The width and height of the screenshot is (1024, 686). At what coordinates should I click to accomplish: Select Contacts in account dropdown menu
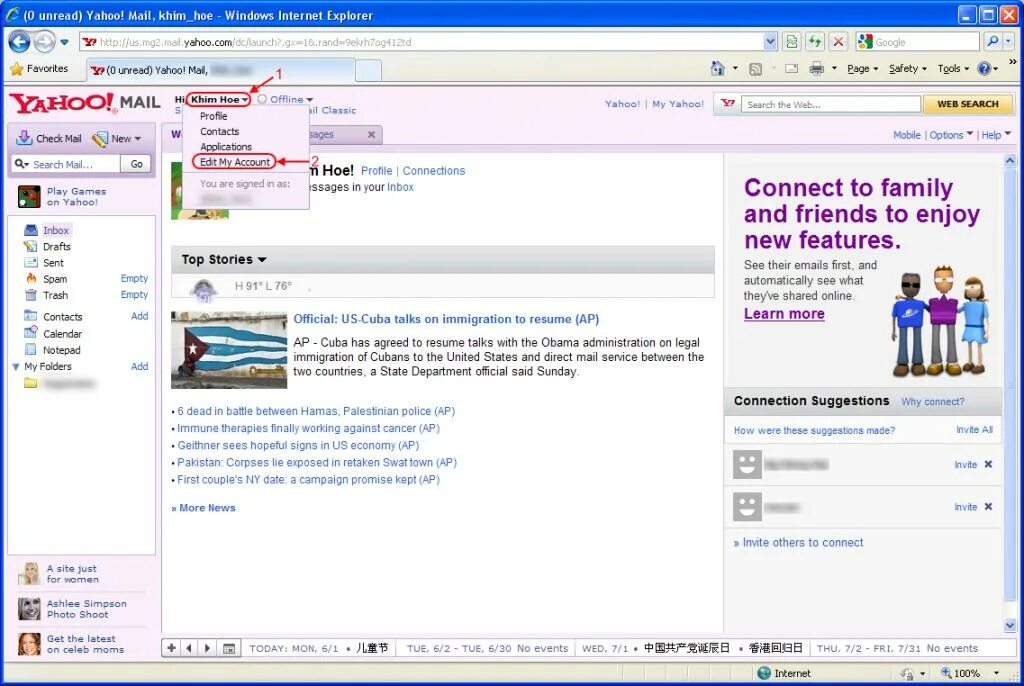(x=219, y=131)
